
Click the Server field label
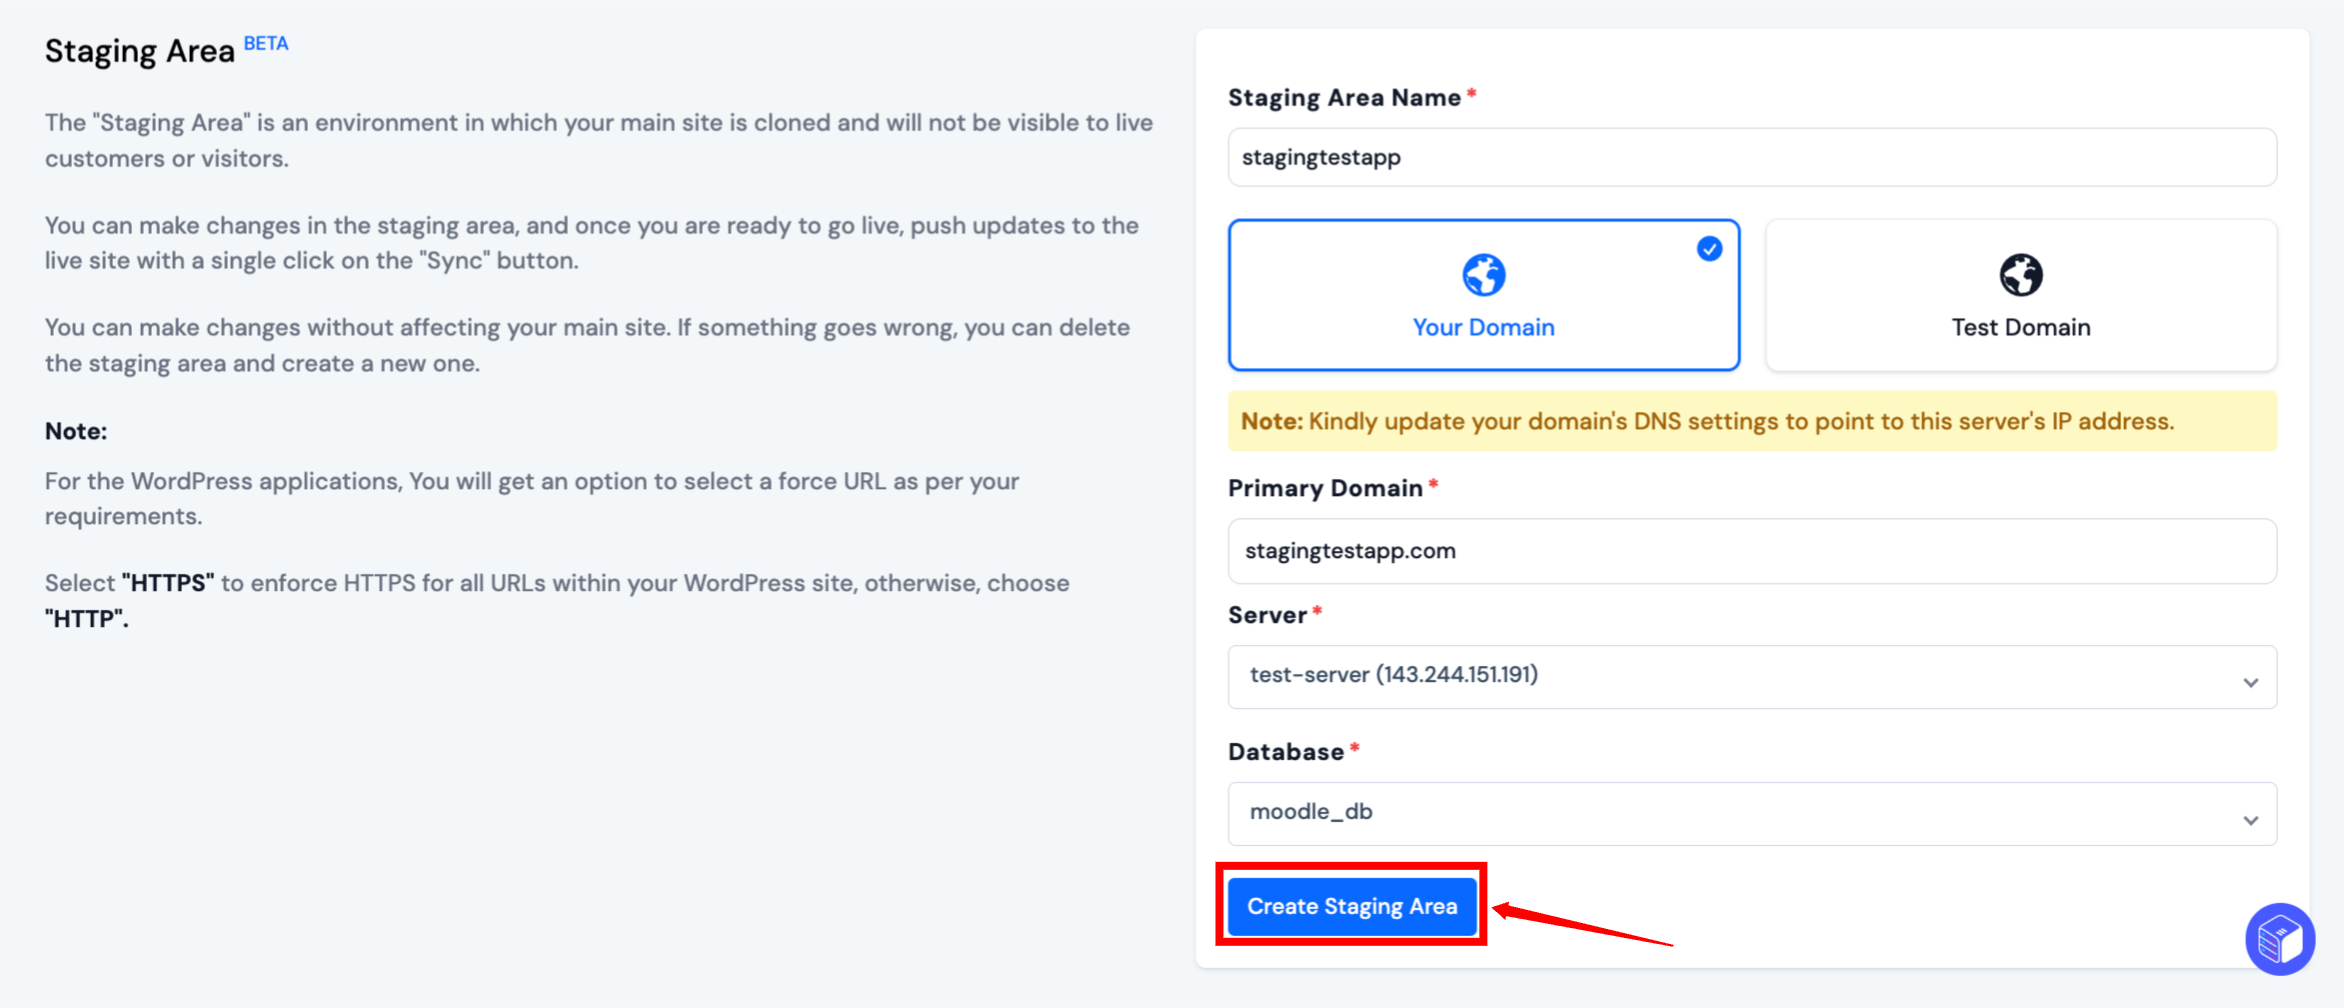pos(1267,615)
